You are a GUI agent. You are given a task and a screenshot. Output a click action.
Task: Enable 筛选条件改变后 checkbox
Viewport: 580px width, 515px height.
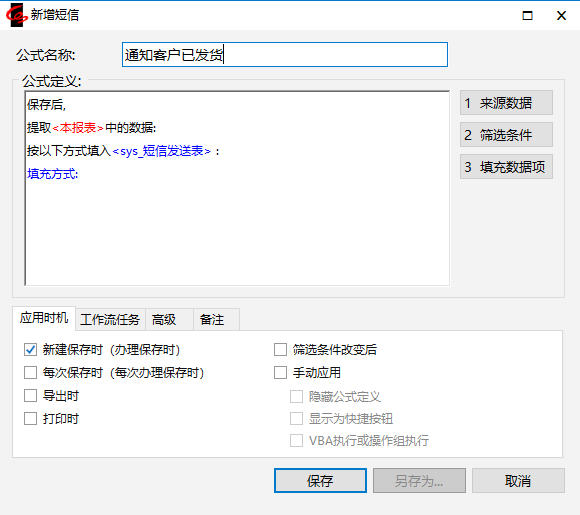click(280, 350)
